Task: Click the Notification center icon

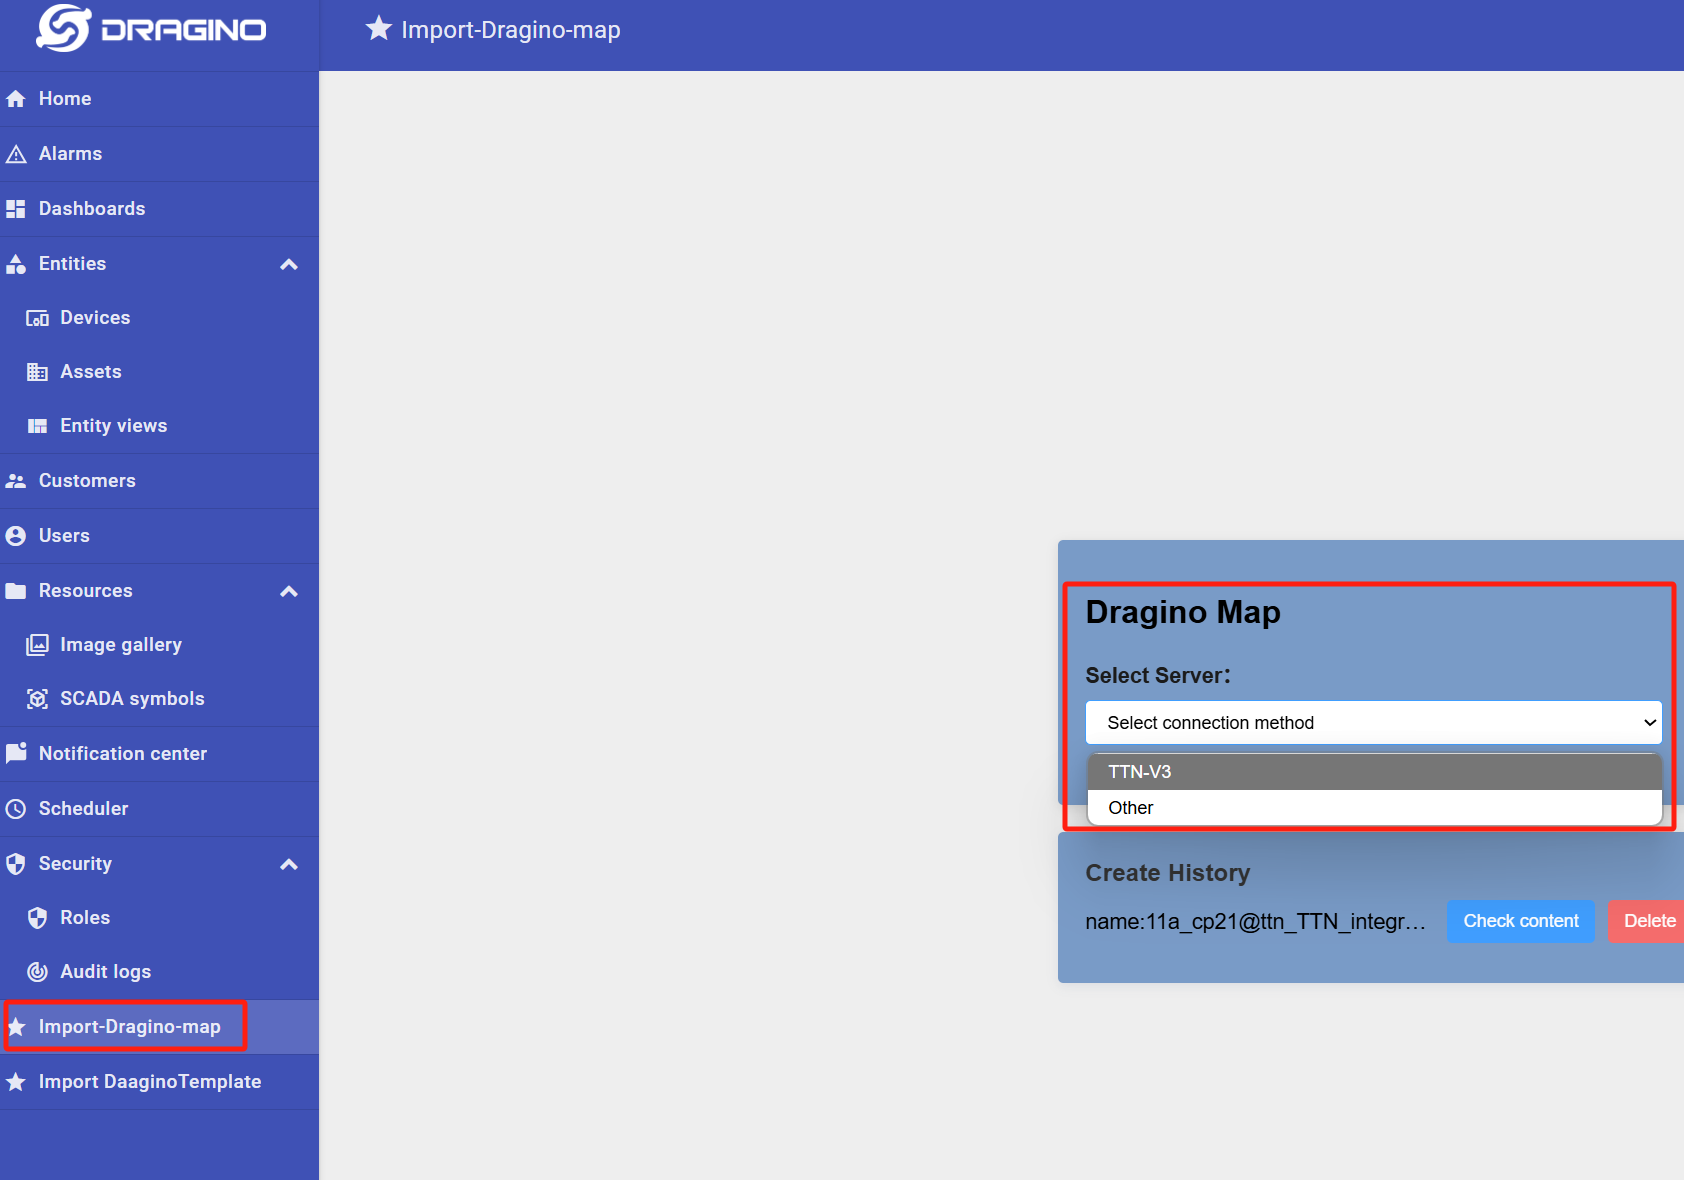Action: click(x=16, y=754)
